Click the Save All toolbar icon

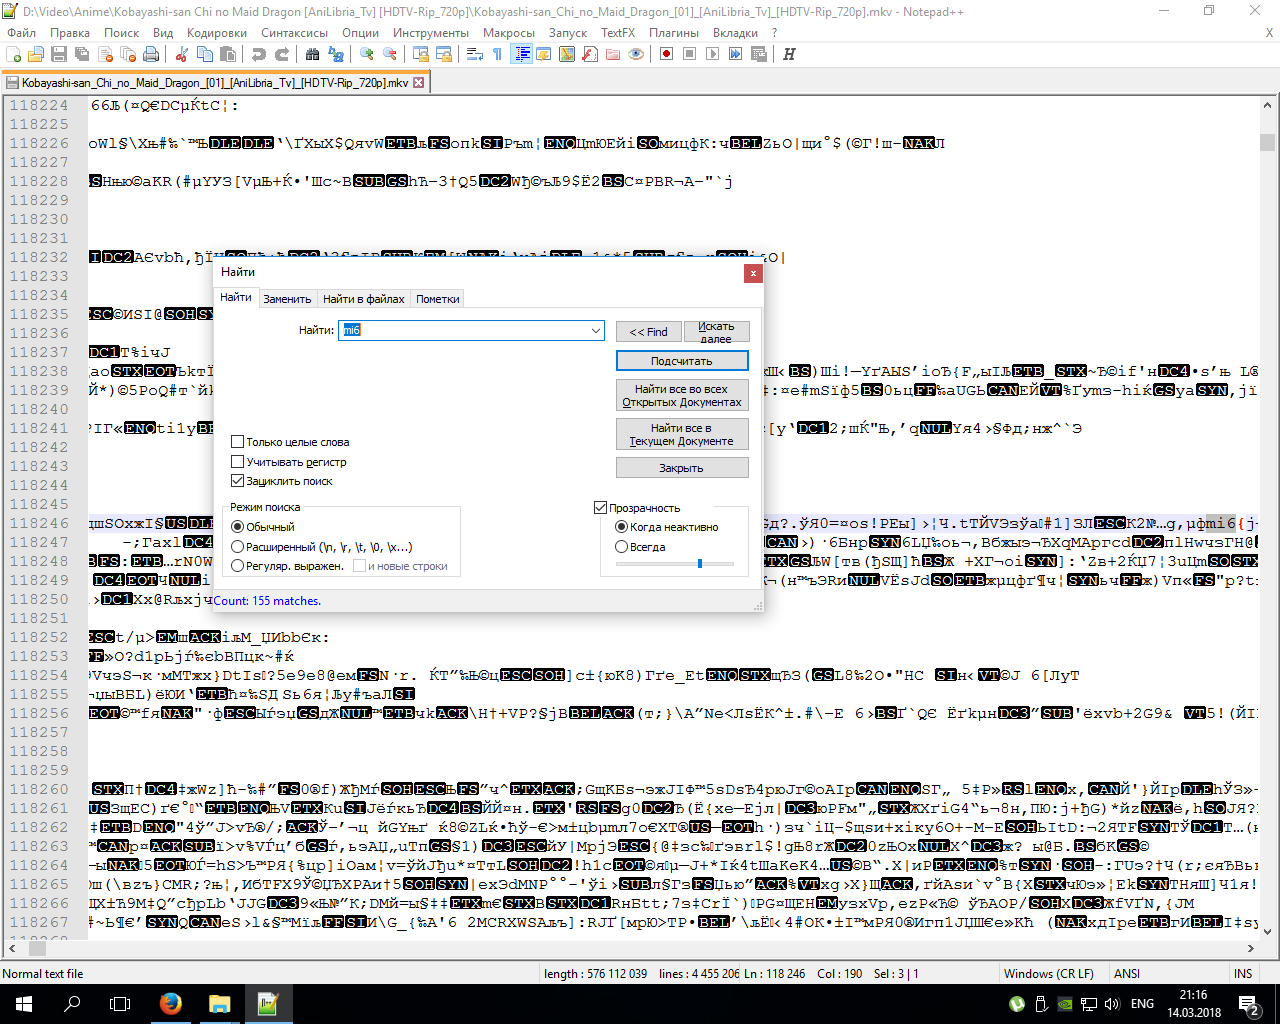tap(82, 54)
